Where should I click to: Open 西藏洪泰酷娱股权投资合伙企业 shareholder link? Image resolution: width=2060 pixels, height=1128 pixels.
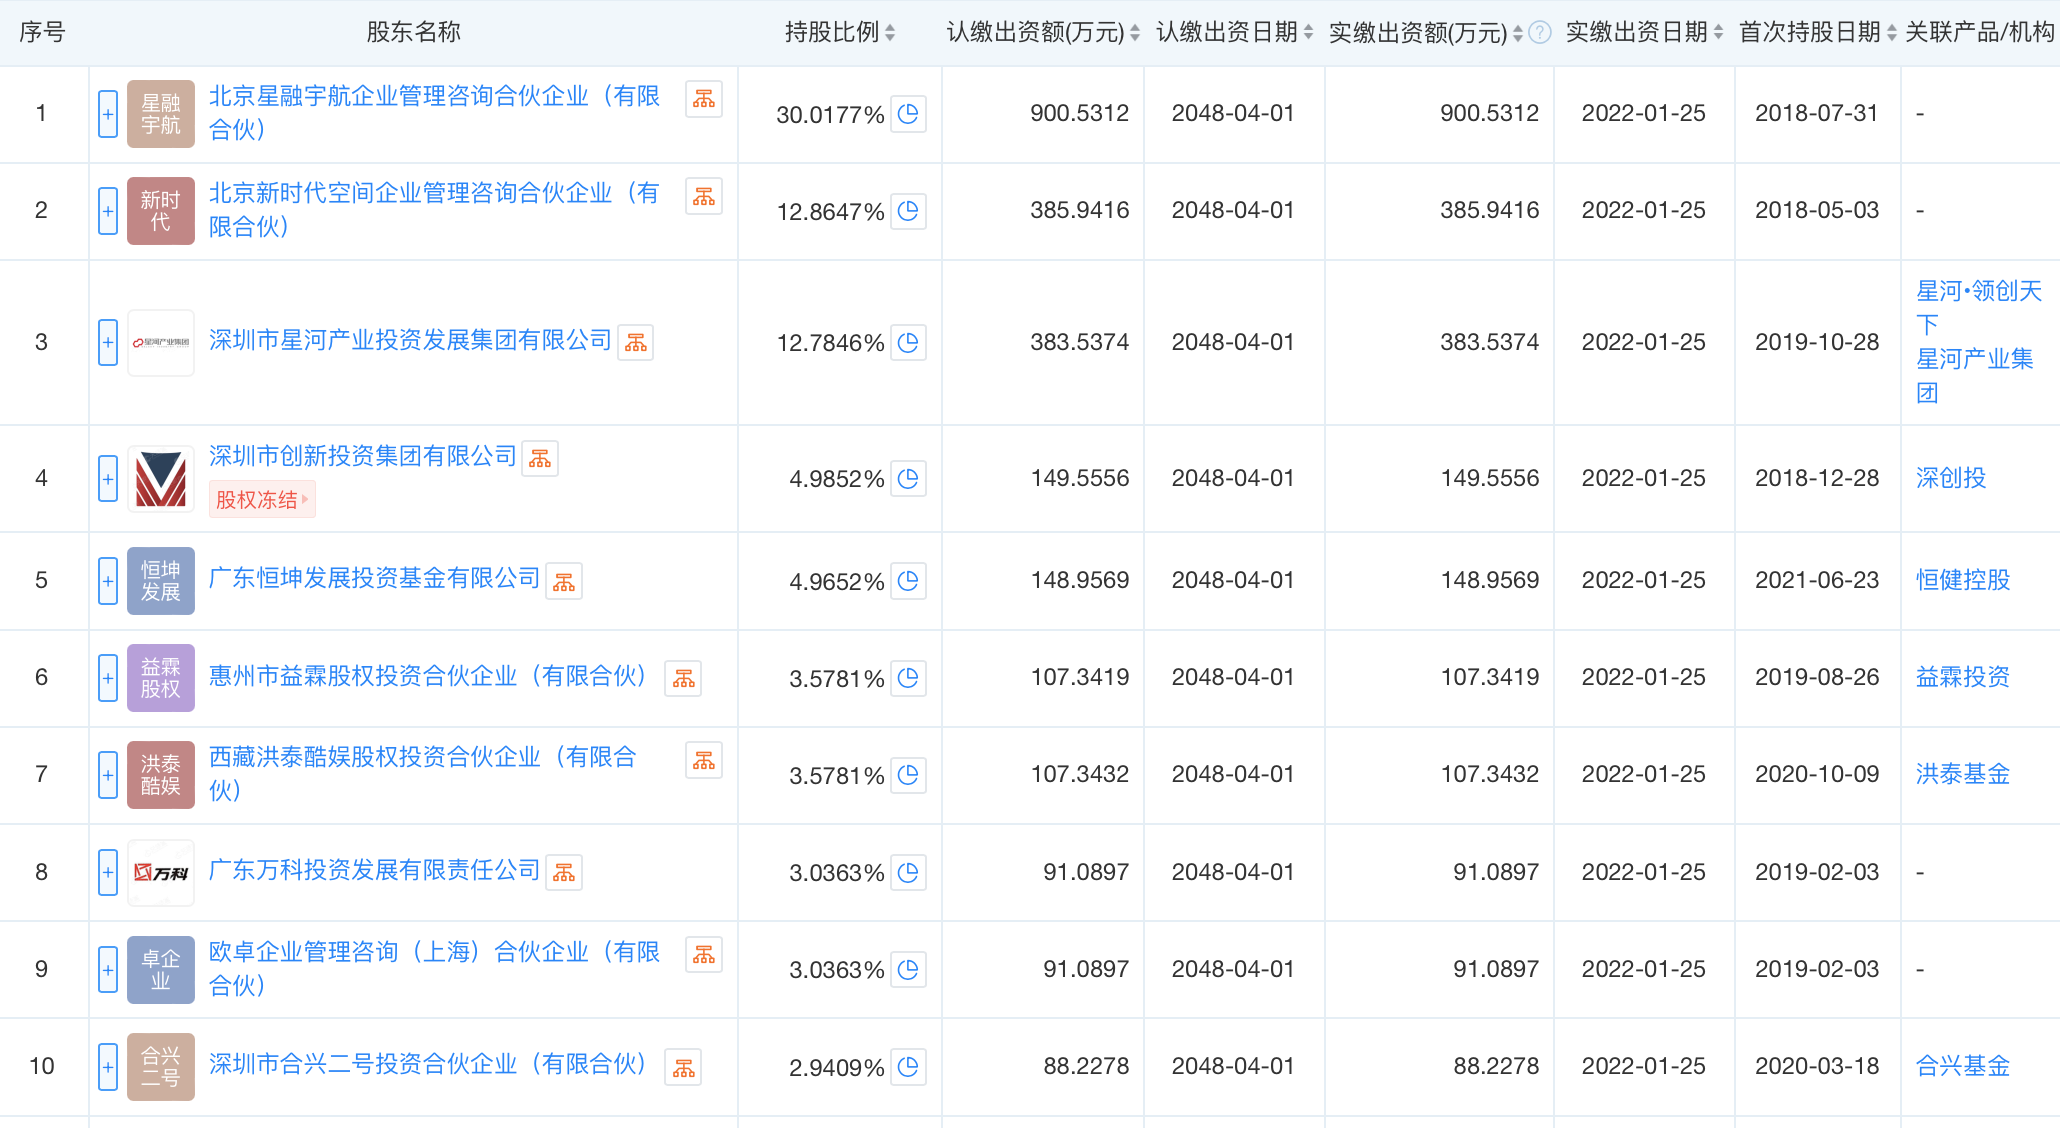422,757
